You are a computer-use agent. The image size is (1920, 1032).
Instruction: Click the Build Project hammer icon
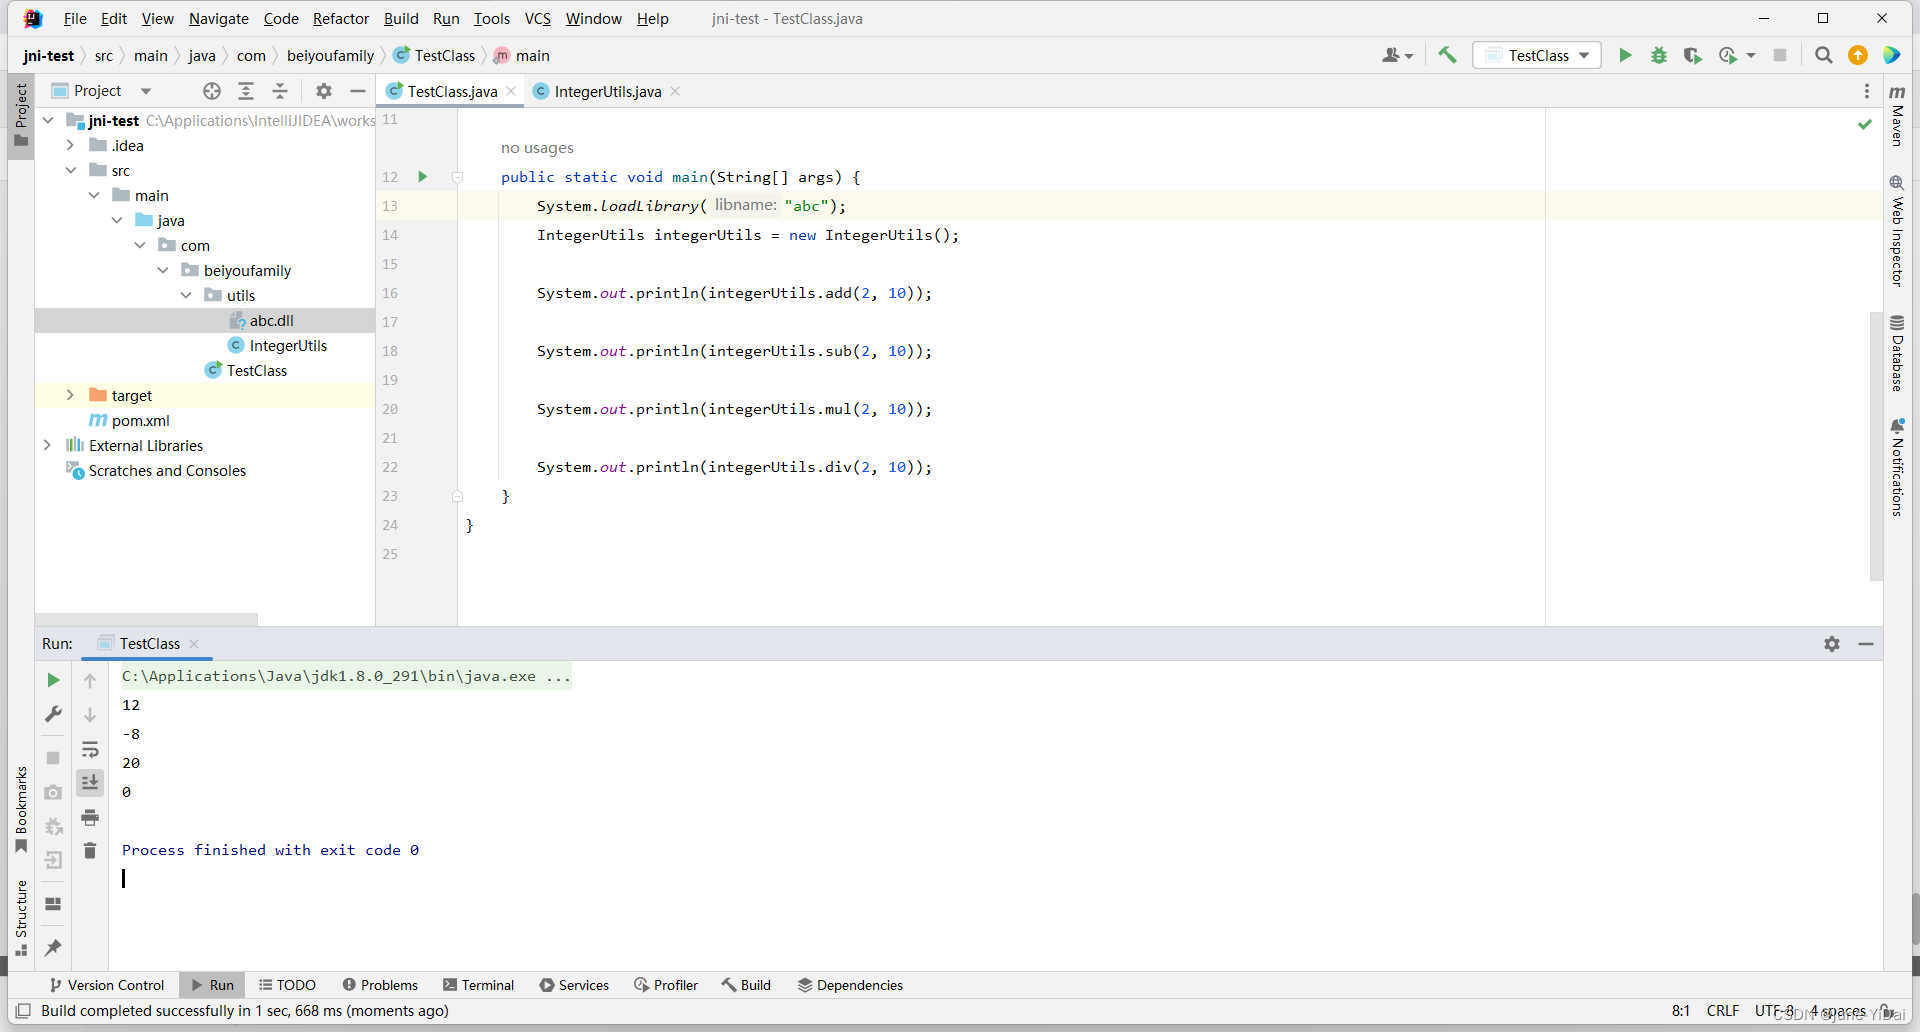1447,55
